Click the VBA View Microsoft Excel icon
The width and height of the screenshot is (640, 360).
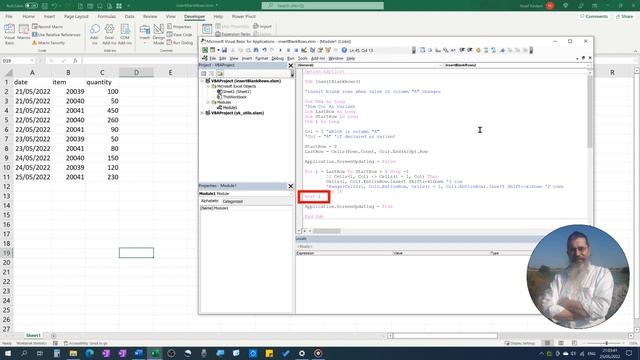coord(205,50)
